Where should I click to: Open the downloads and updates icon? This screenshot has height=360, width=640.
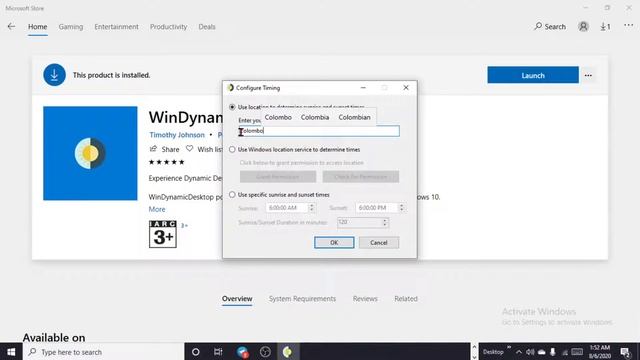[605, 27]
